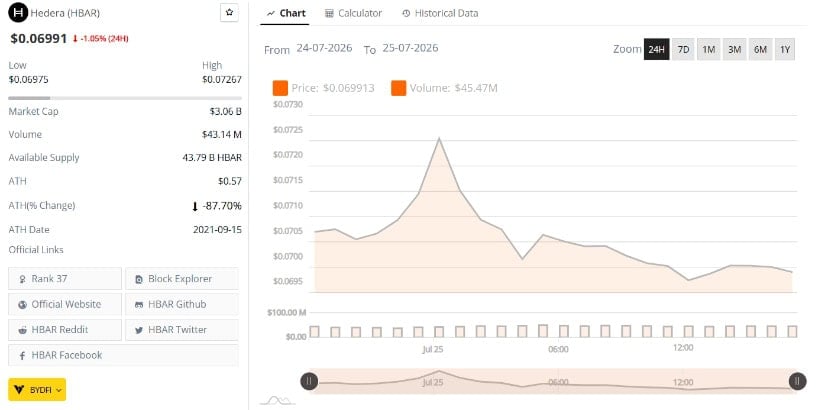The image size is (825, 410).
Task: Click the 06:00 label on the chart axis
Action: pos(558,349)
